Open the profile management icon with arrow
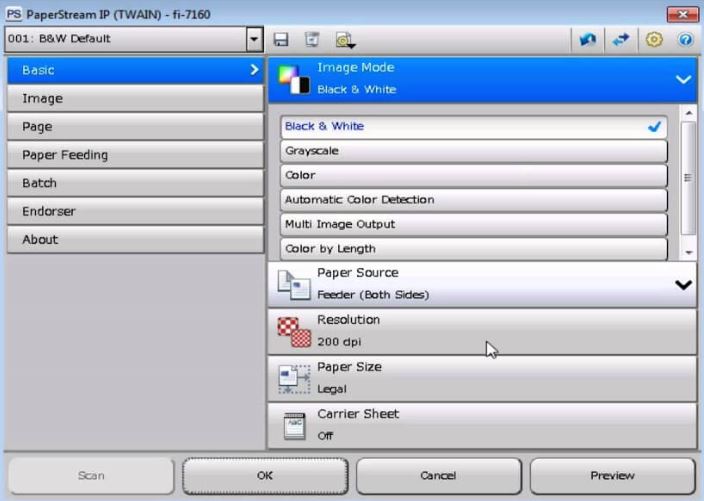 pos(345,40)
